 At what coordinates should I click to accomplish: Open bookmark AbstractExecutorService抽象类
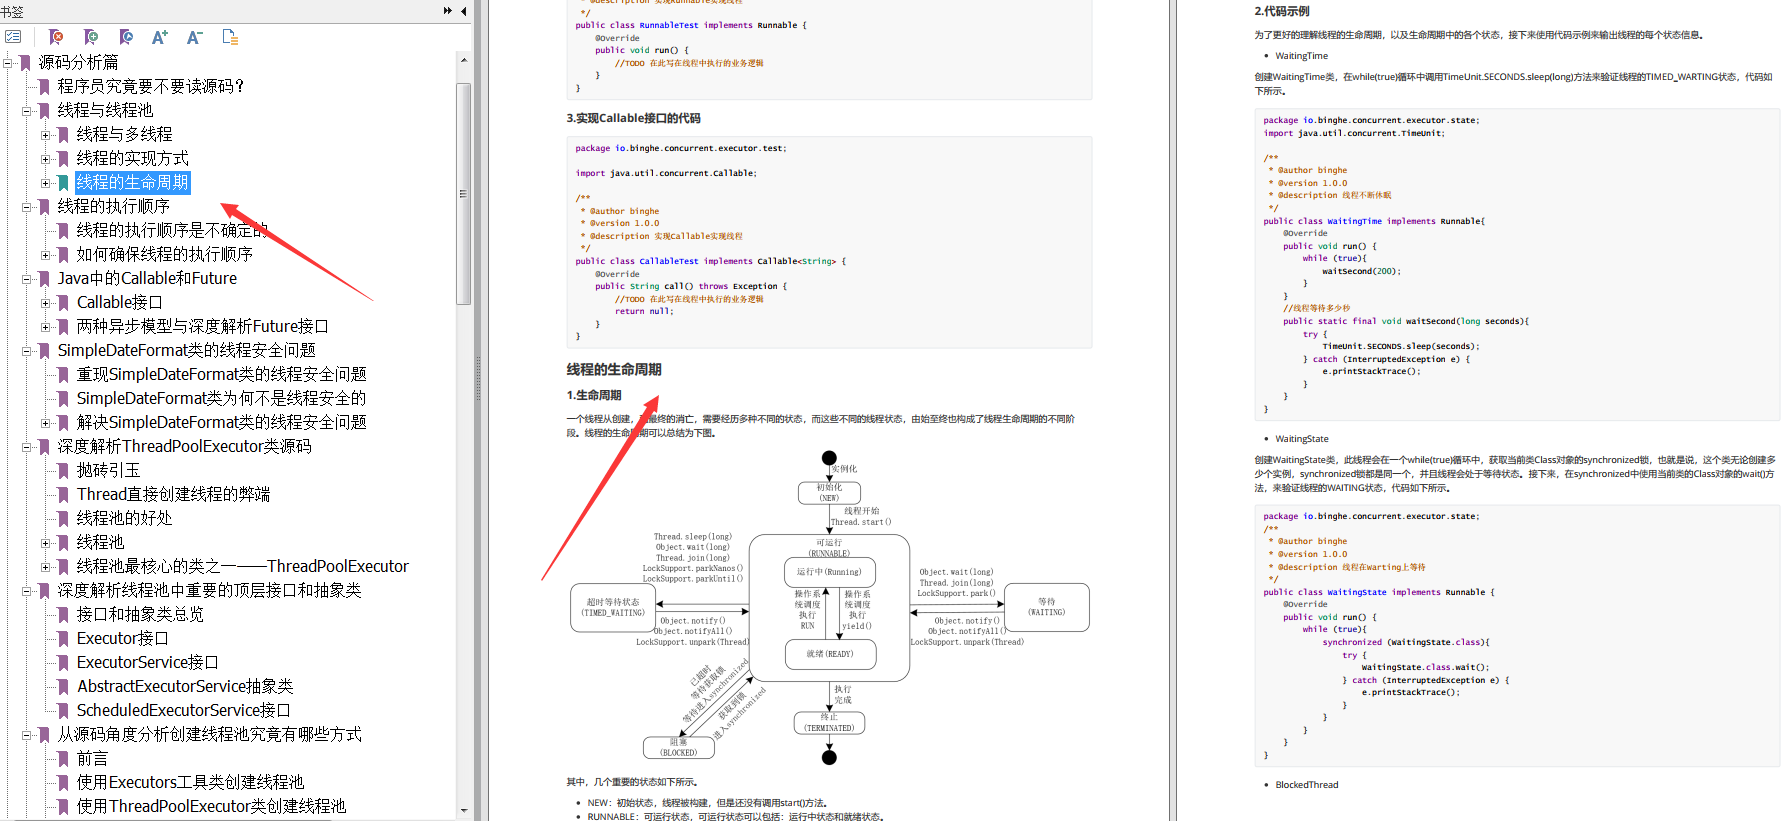tap(185, 686)
